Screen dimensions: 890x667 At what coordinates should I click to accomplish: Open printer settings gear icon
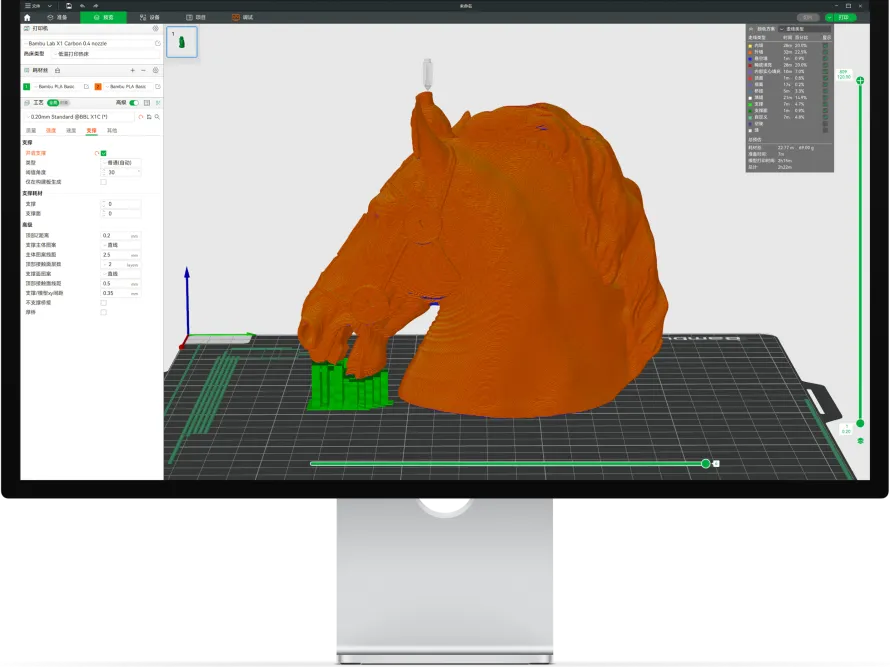click(x=156, y=28)
